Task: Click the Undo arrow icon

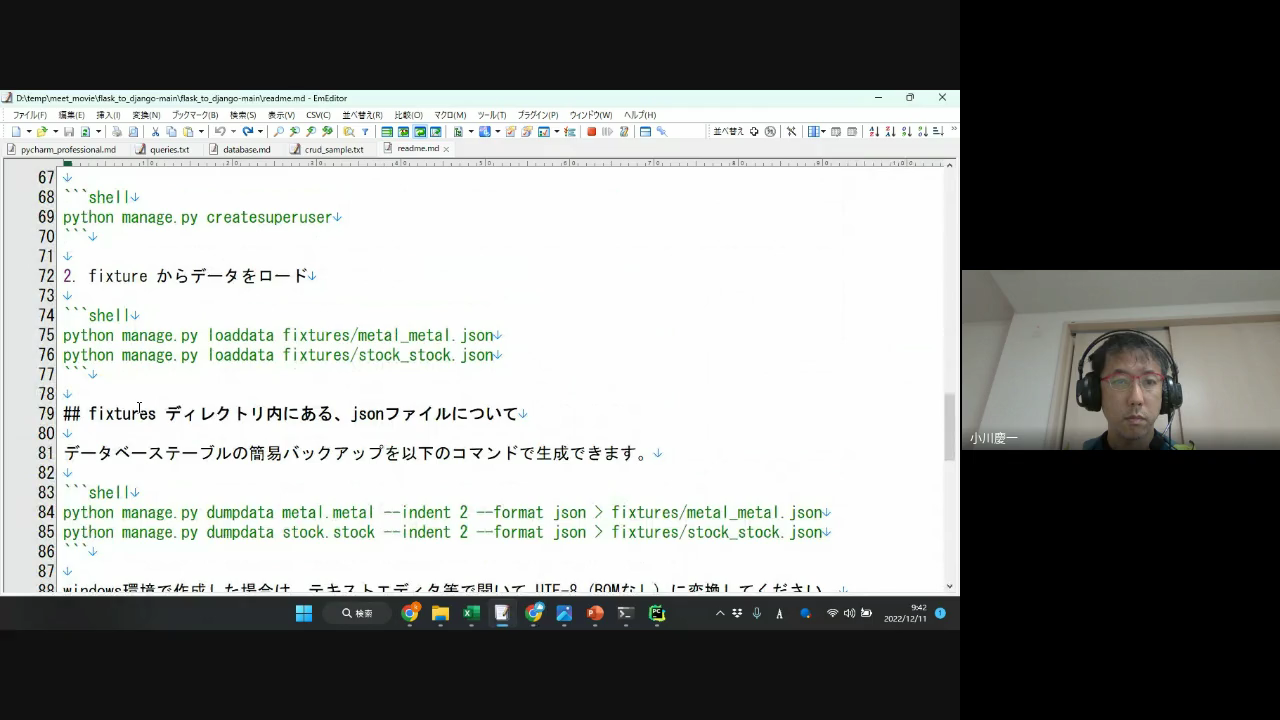Action: [x=219, y=132]
